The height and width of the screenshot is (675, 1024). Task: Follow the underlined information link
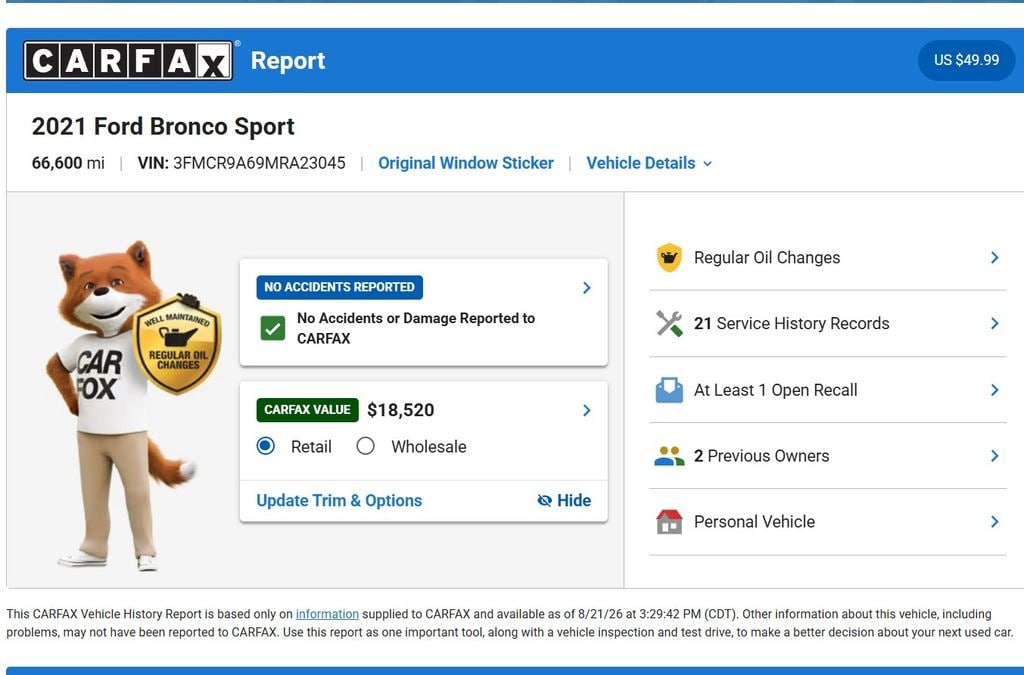(327, 614)
